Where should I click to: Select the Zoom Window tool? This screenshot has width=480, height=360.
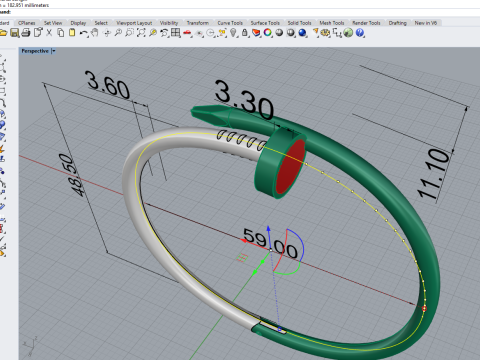pyautogui.click(x=130, y=33)
